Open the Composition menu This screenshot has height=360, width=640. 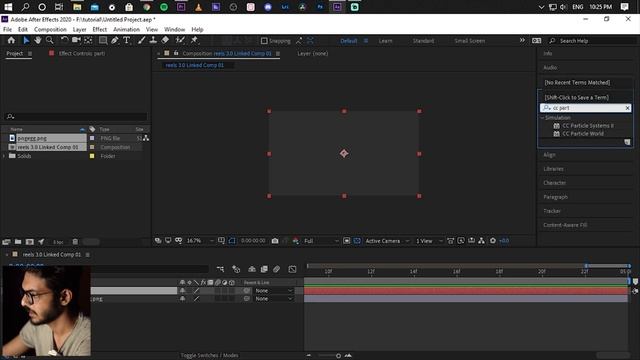pyautogui.click(x=50, y=29)
